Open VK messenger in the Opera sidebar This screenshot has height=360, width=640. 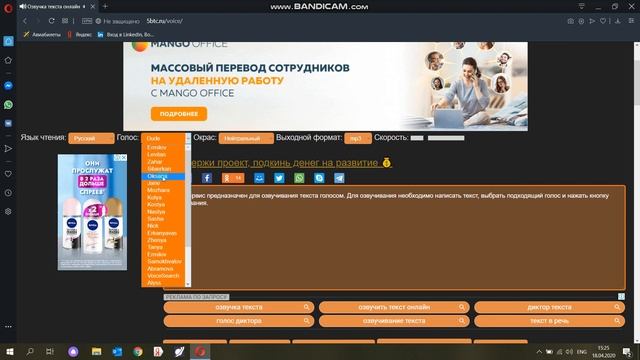[8, 123]
